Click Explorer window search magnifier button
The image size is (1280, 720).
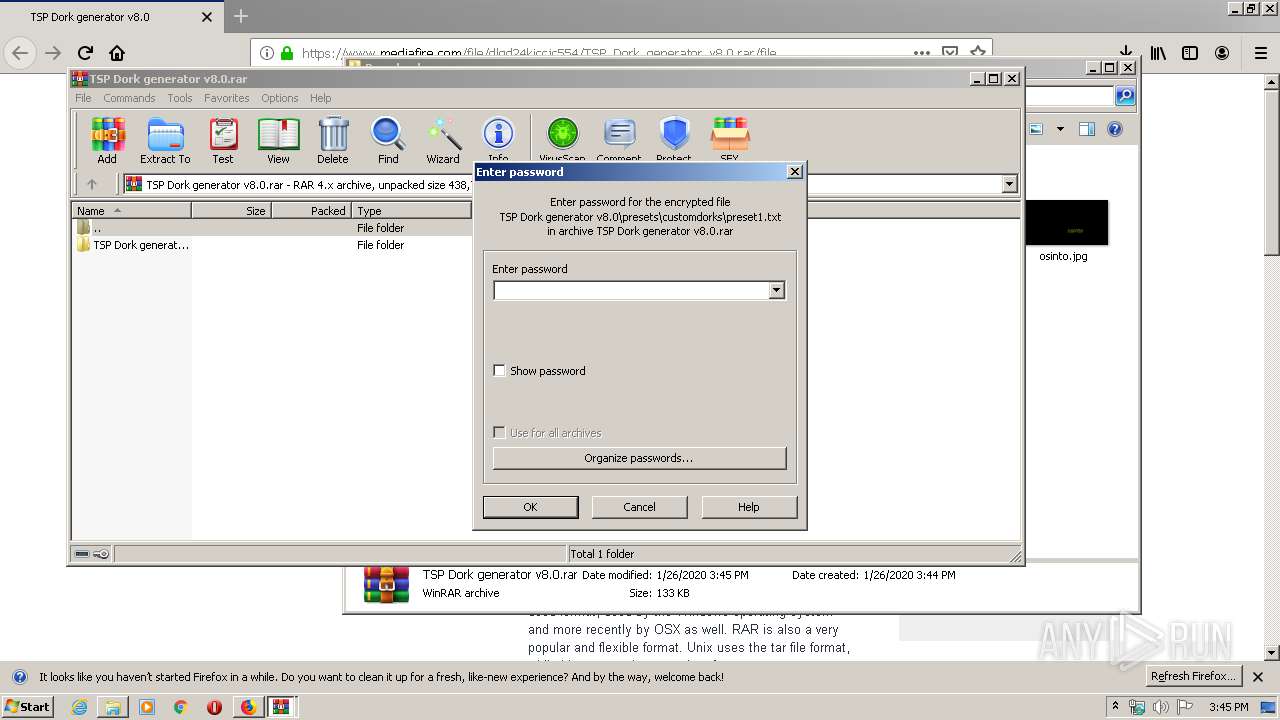1125,96
